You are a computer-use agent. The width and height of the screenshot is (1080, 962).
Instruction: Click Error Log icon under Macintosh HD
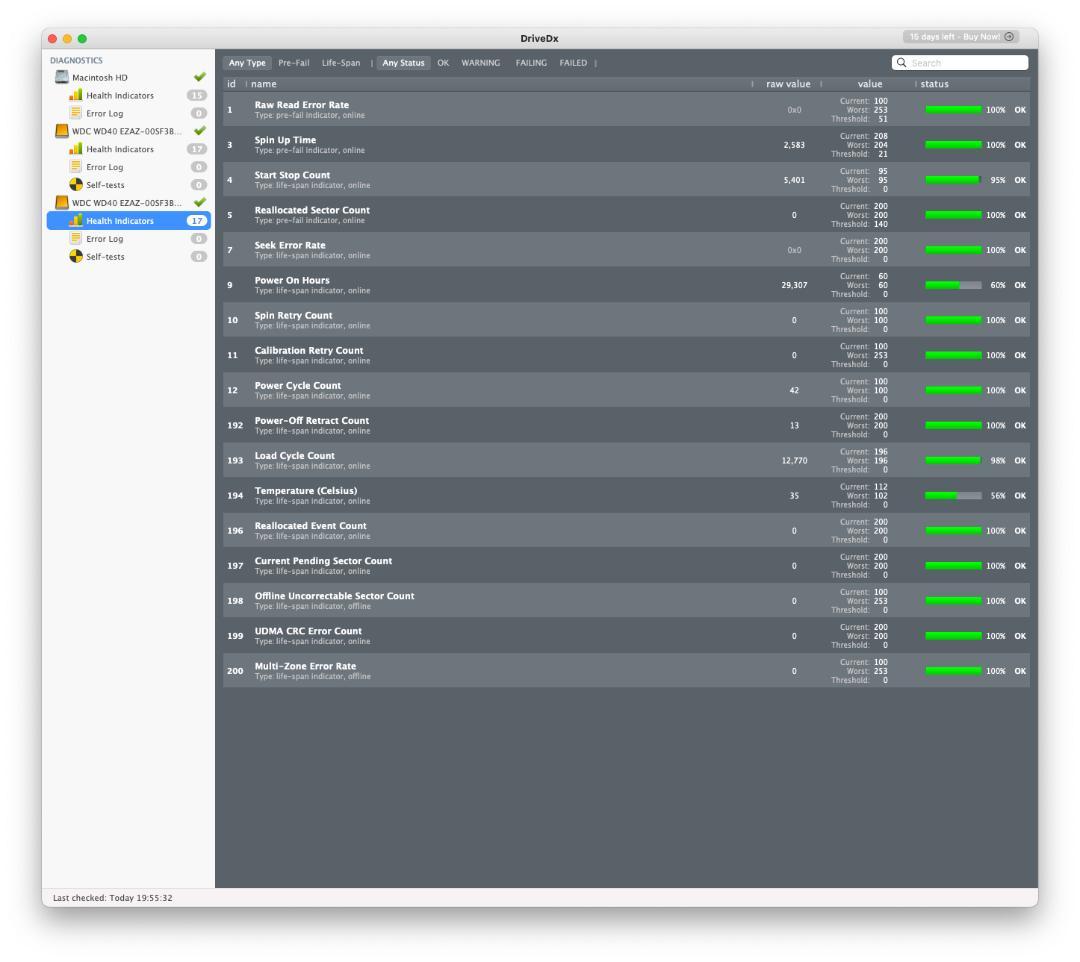click(x=75, y=113)
